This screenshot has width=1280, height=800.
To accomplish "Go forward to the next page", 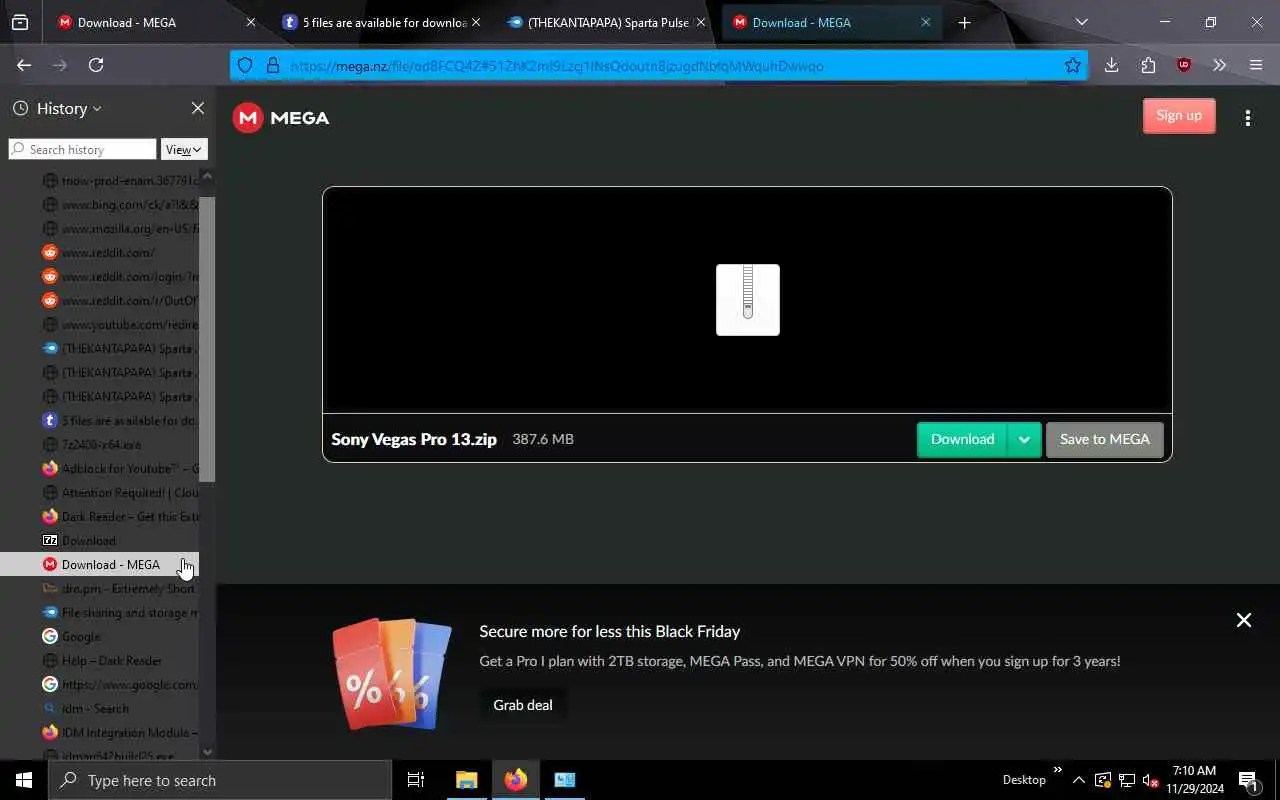I will click(x=60, y=65).
